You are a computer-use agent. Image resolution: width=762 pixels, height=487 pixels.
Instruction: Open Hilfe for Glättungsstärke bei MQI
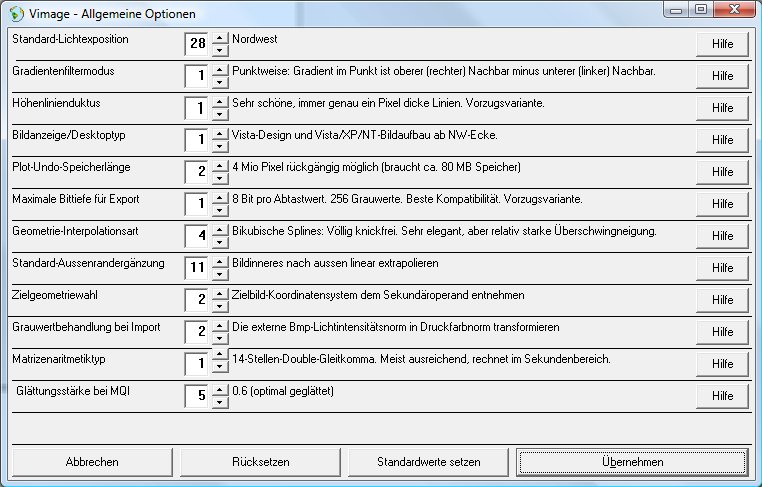[722, 396]
